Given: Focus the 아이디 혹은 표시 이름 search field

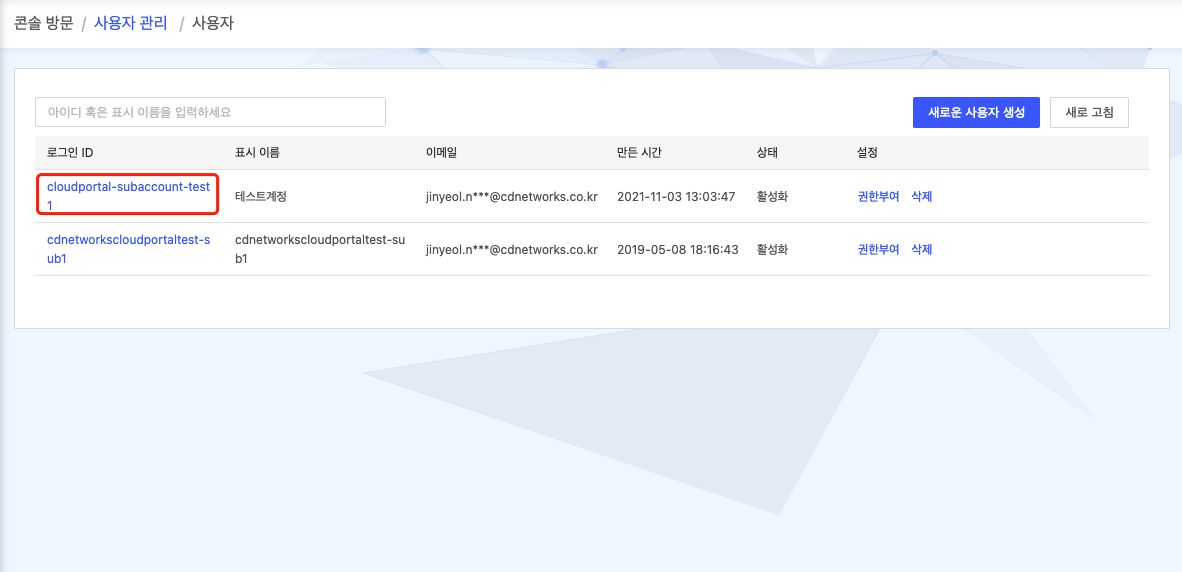Looking at the screenshot, I should point(210,112).
